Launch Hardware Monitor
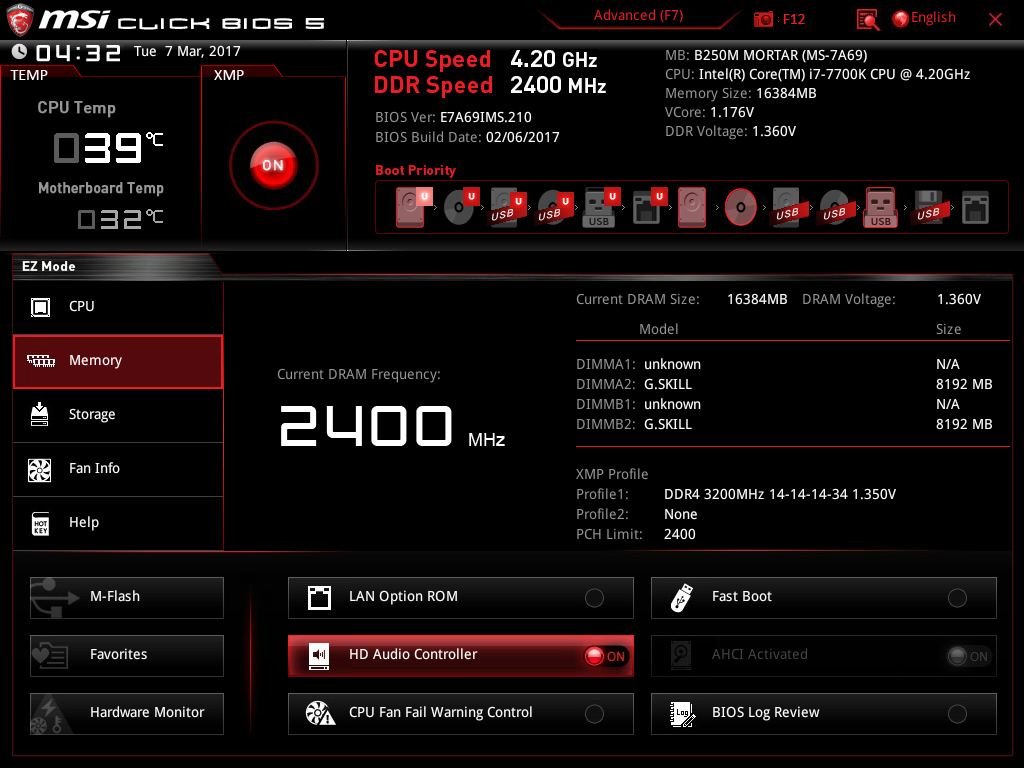 tap(127, 713)
